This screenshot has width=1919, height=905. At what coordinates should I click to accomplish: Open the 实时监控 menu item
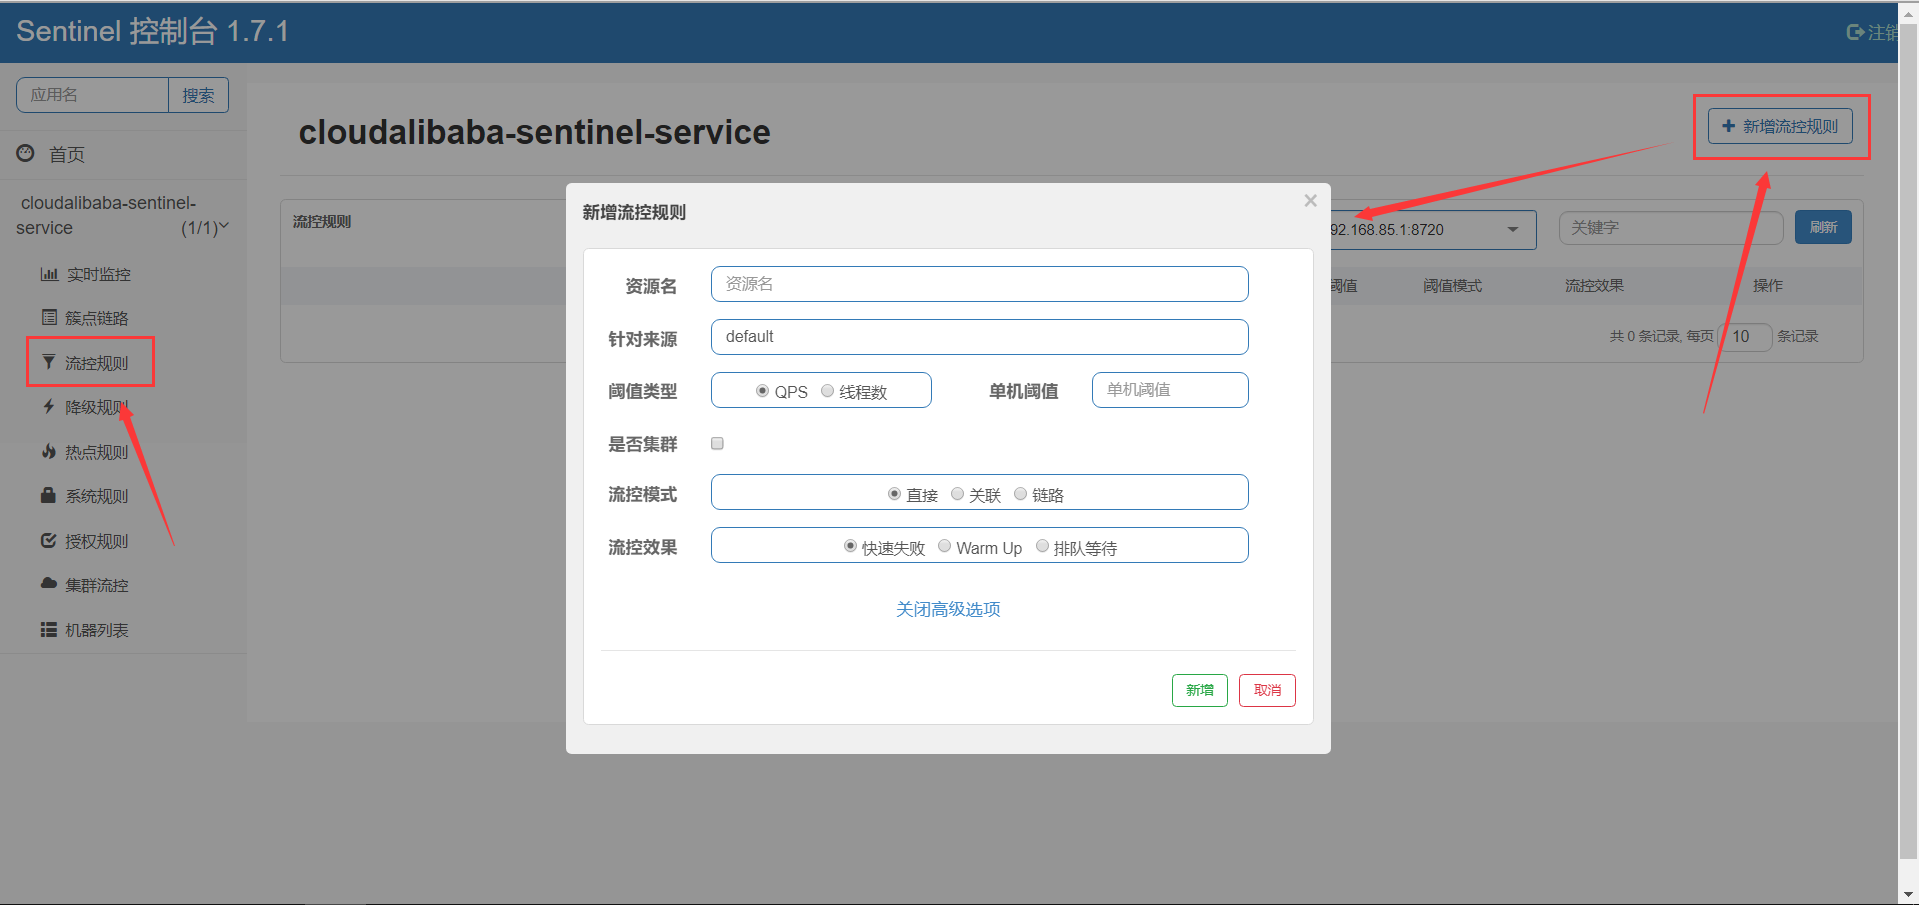98,274
